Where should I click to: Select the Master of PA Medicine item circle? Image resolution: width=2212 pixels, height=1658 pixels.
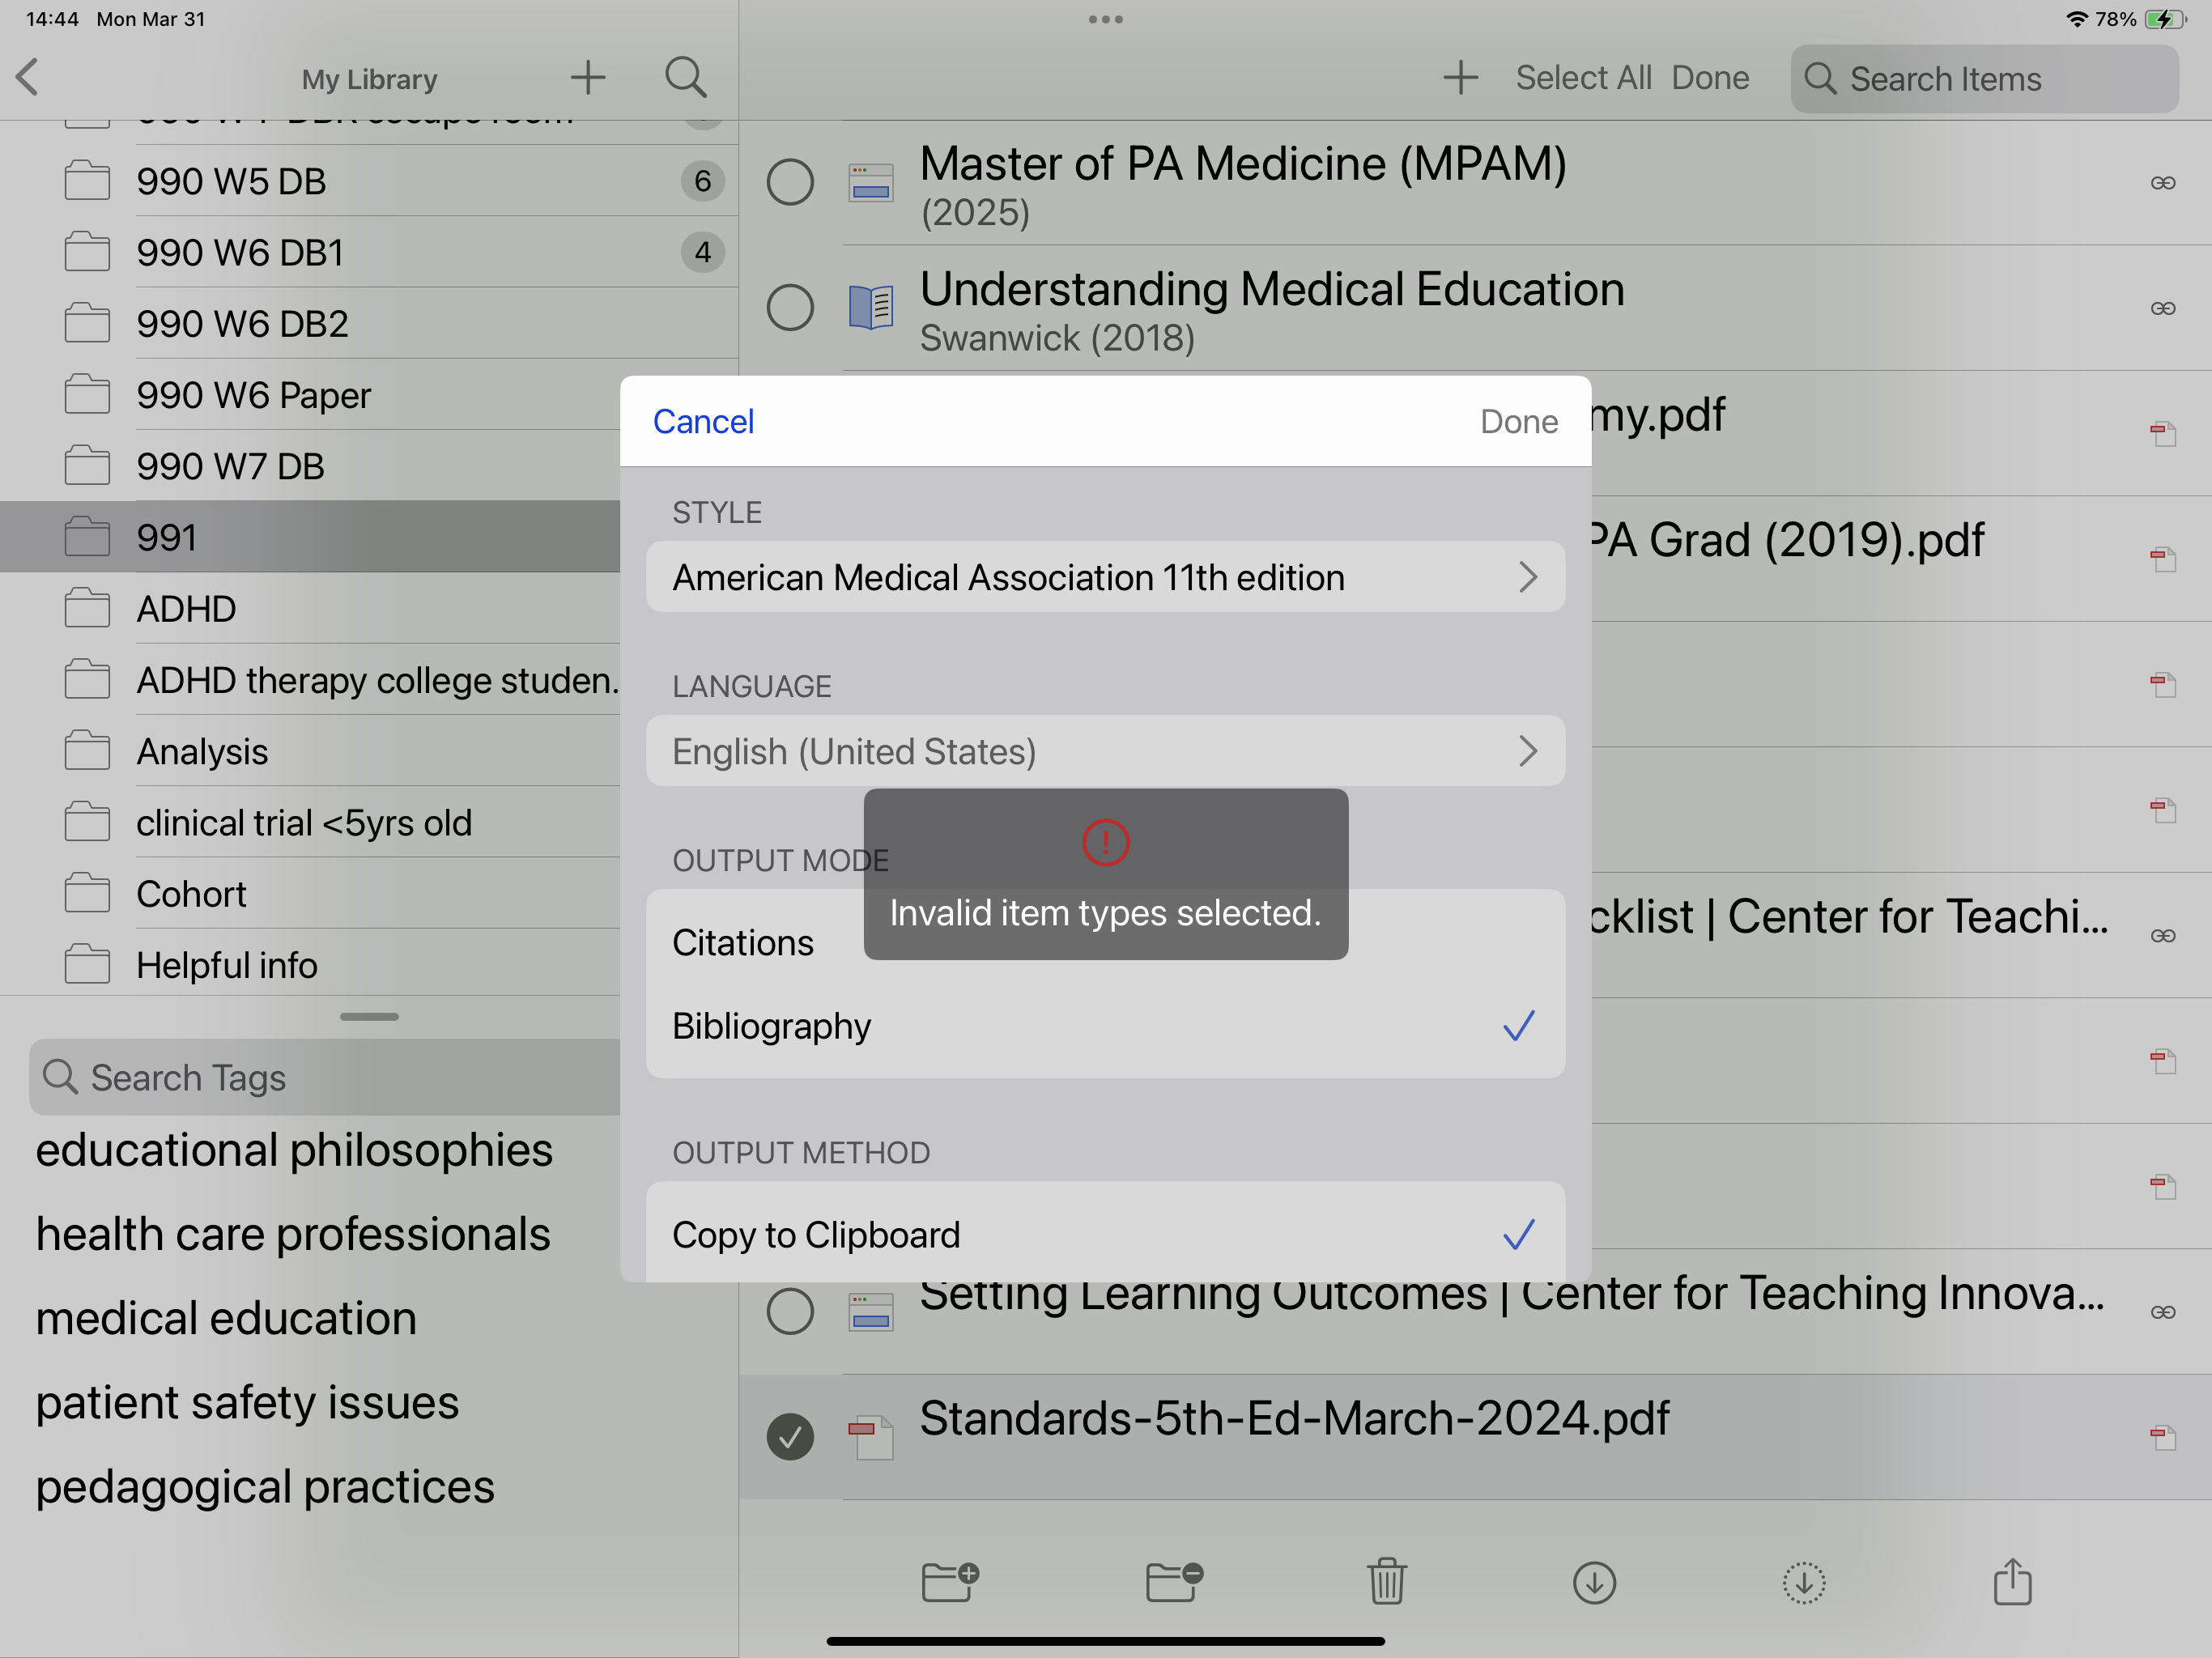point(790,182)
